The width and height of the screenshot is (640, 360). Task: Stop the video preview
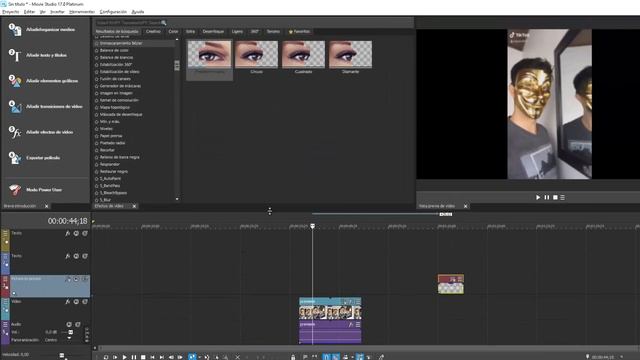(555, 198)
